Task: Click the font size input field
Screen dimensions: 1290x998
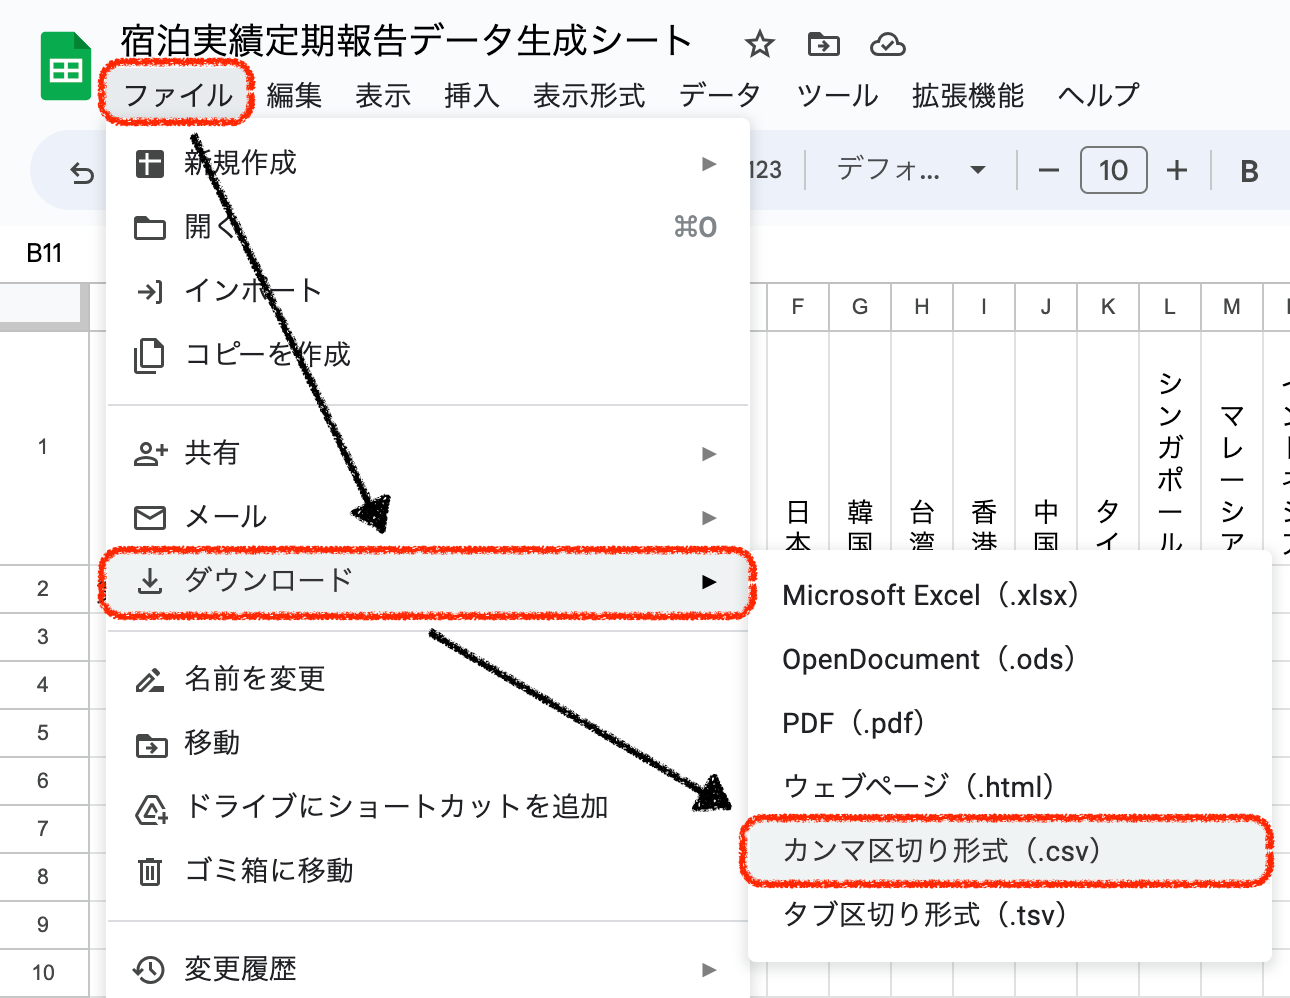Action: coord(1113,171)
